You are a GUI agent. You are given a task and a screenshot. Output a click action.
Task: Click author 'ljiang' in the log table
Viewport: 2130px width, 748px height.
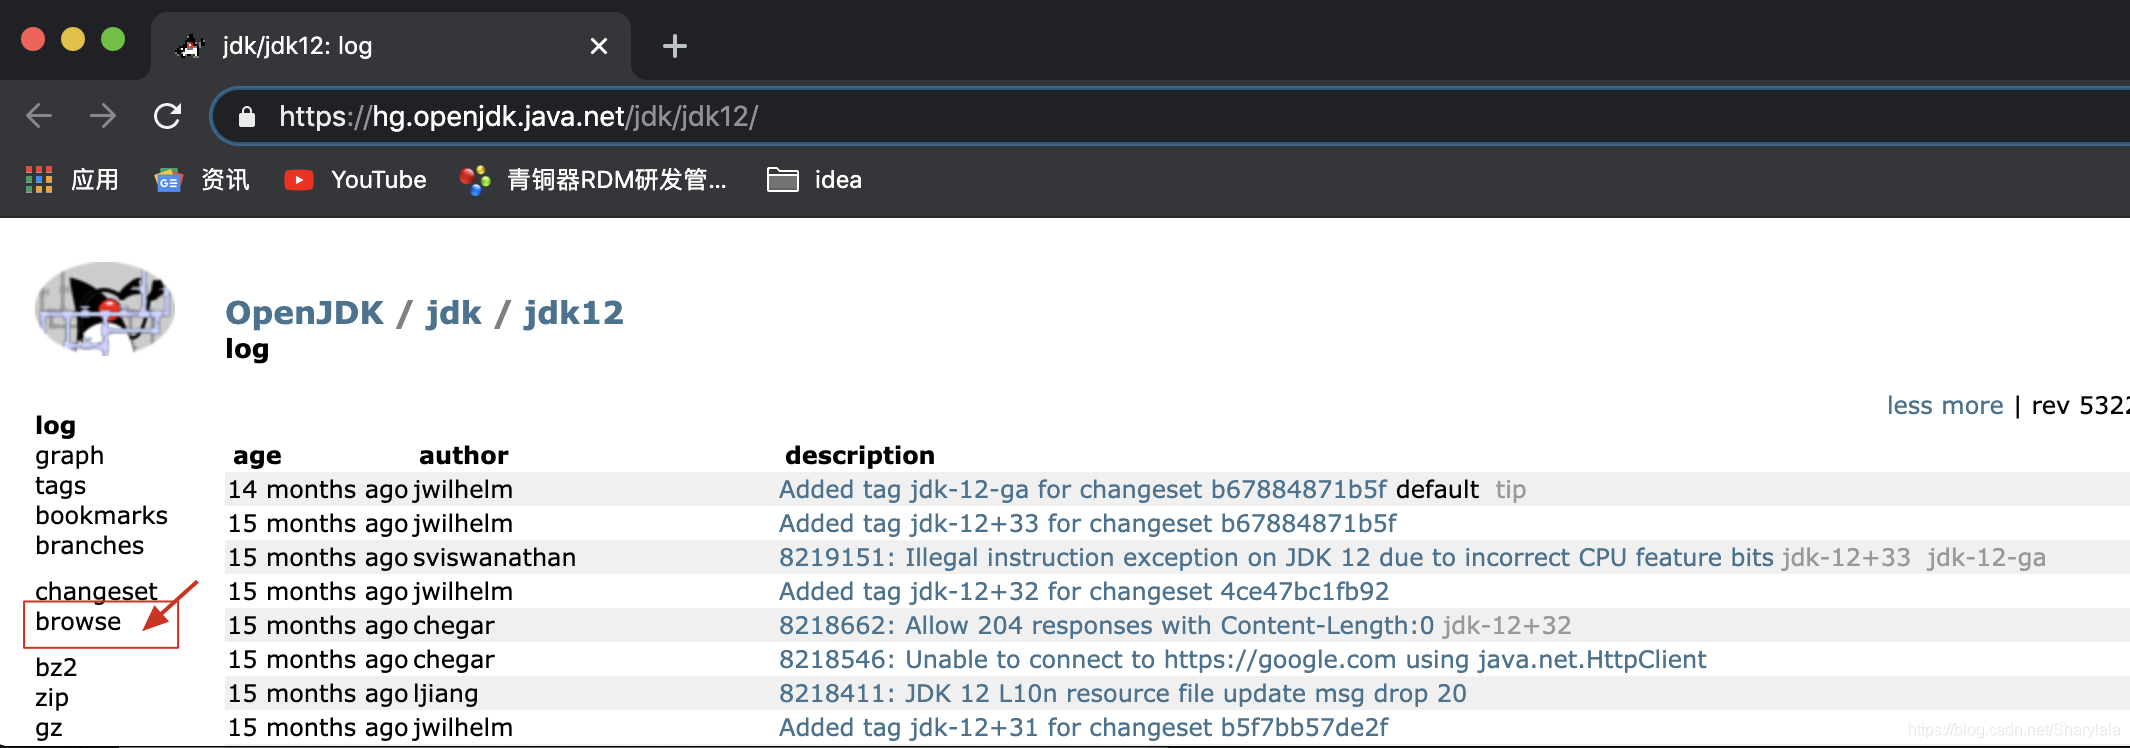[446, 694]
